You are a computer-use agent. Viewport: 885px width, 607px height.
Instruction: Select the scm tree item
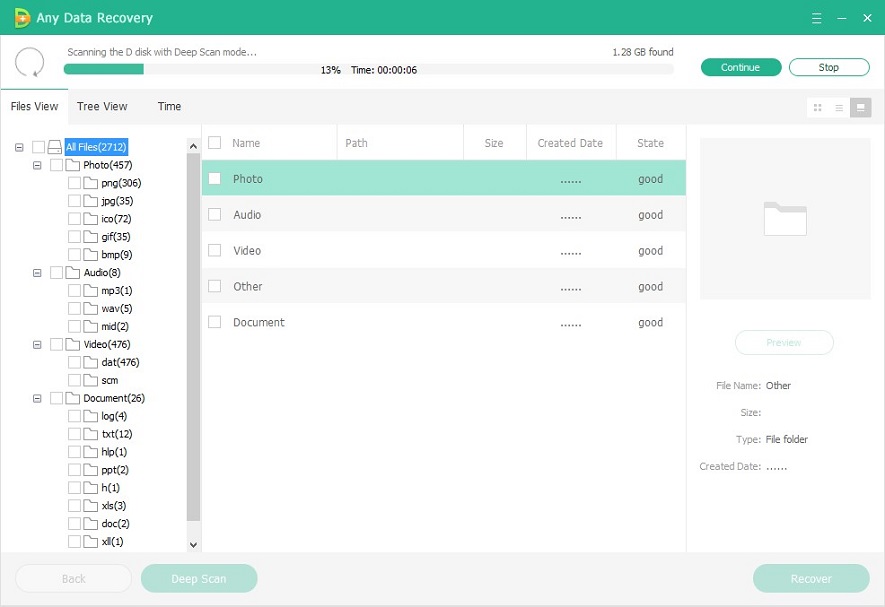(109, 380)
